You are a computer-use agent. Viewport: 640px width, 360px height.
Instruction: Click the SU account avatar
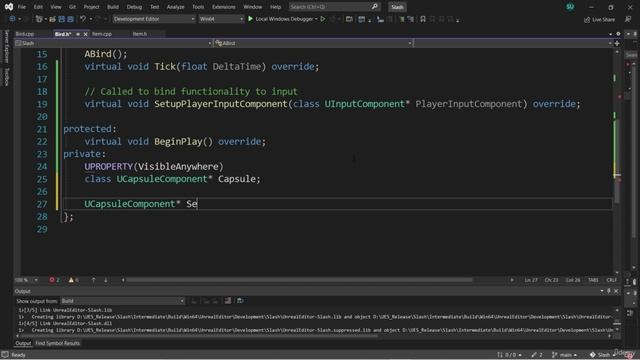570,7
